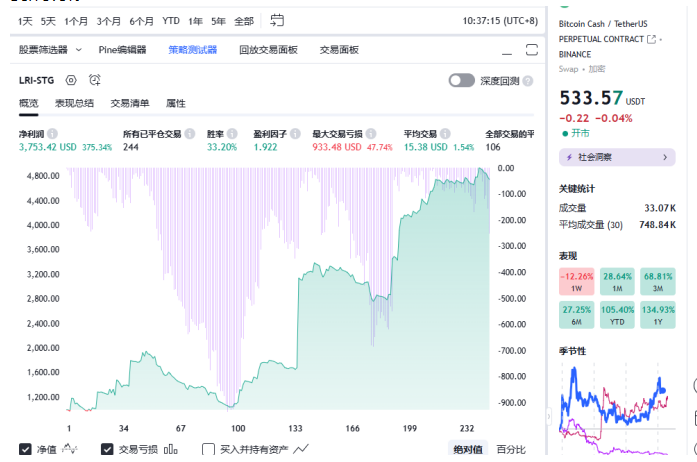Expand the 股票筛选器 dropdown
This screenshot has height=462, width=697.
coord(57,49)
